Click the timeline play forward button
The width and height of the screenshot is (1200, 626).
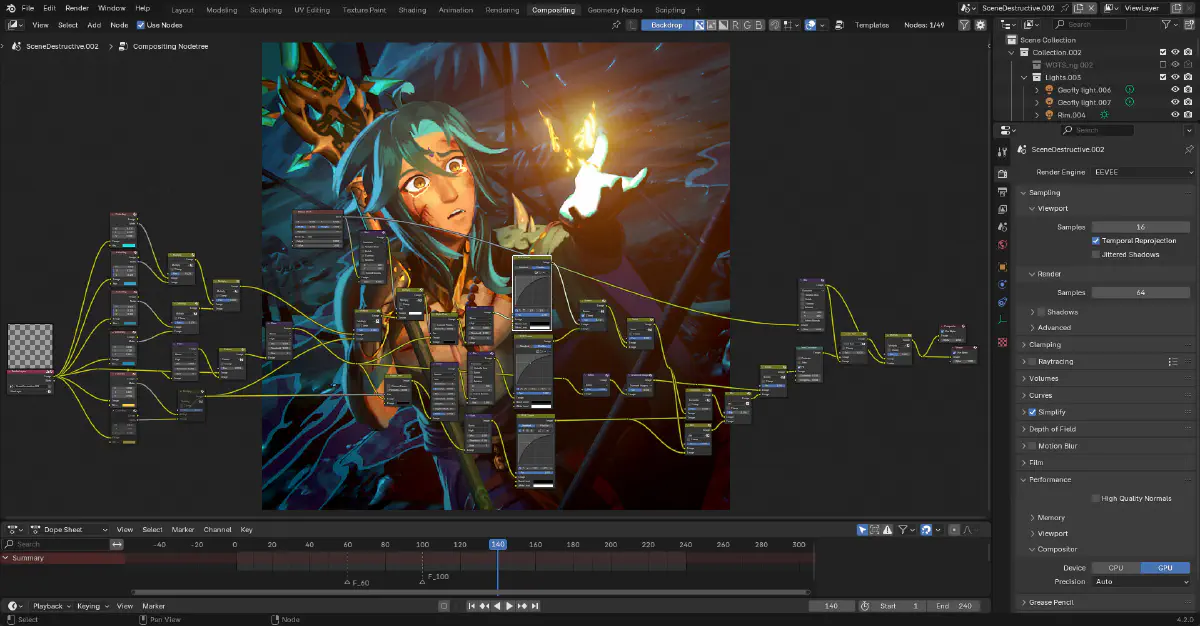point(510,606)
